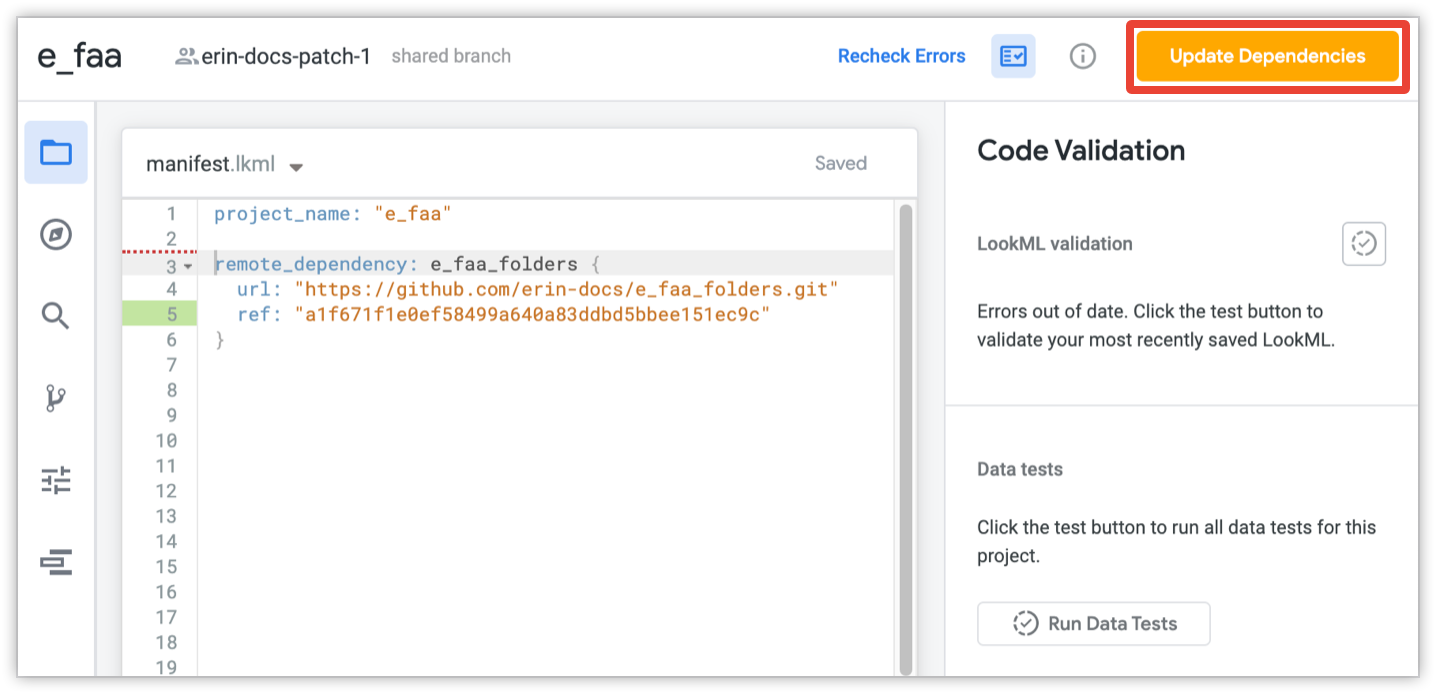
Task: Collapse the remote_dependency block on line 3
Action: point(188,266)
